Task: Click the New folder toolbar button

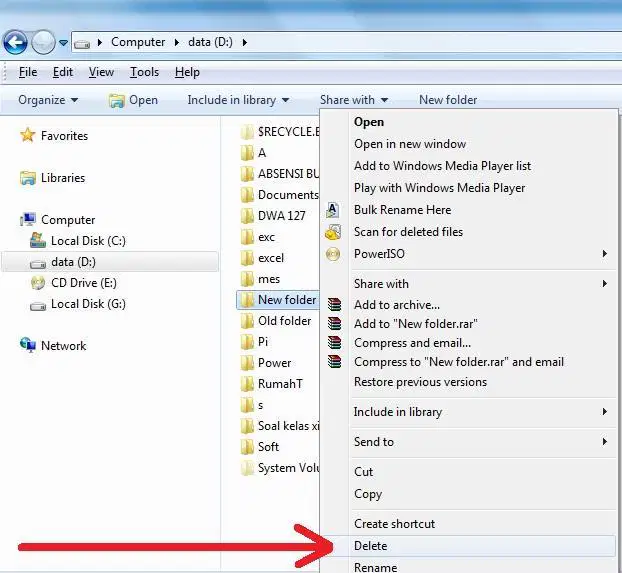Action: pos(448,100)
